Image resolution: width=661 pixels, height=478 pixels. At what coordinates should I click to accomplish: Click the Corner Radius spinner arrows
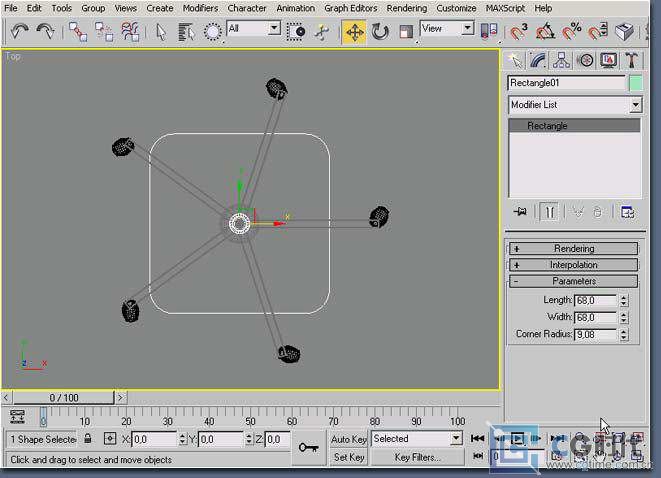pos(624,335)
